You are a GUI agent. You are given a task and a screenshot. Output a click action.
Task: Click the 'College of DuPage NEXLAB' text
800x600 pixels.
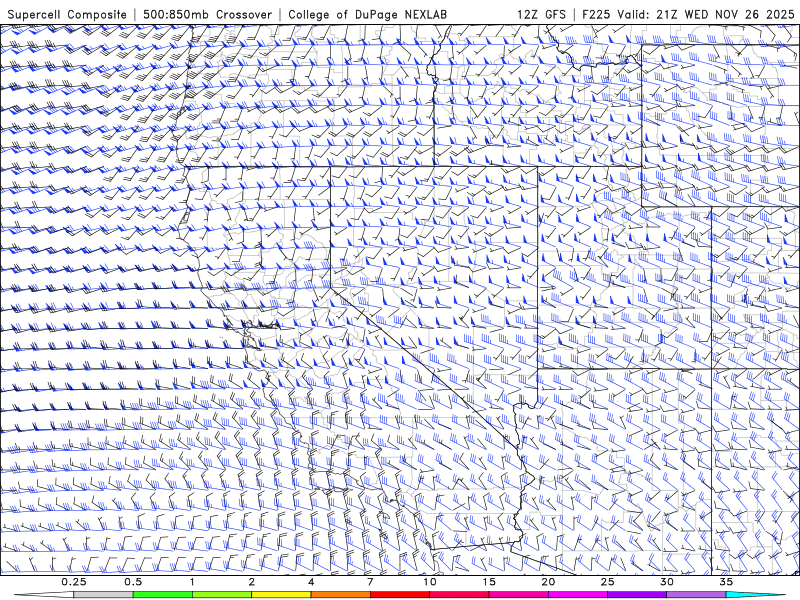pyautogui.click(x=367, y=14)
